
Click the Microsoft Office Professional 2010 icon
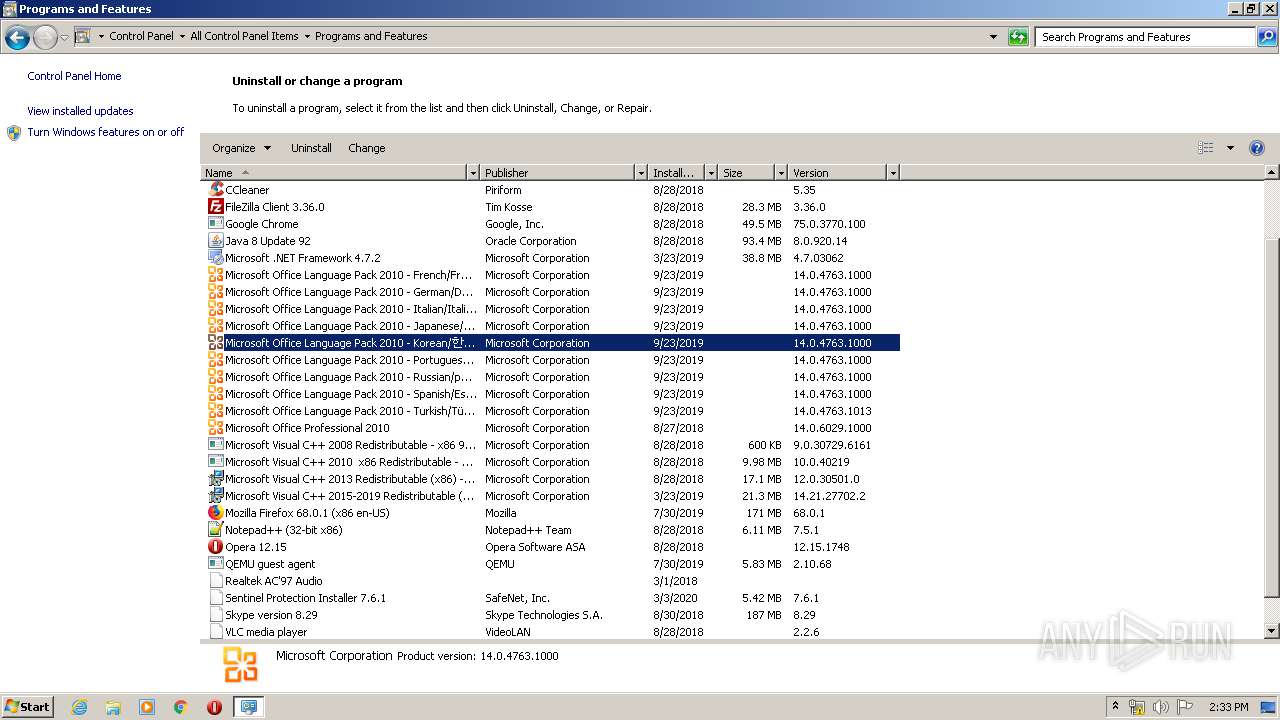click(216, 428)
